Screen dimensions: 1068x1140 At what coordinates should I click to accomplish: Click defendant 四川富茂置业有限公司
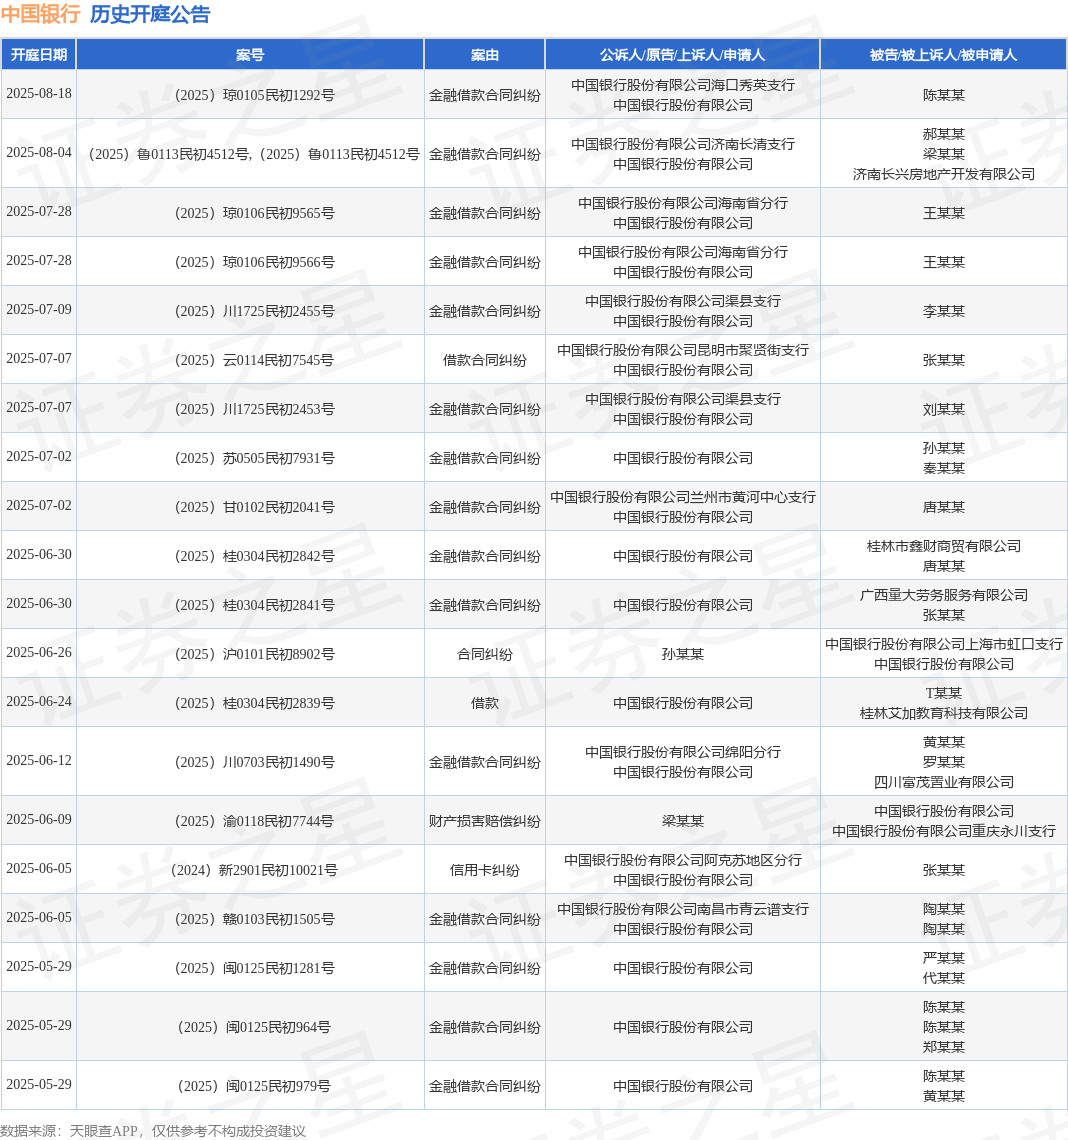(944, 782)
